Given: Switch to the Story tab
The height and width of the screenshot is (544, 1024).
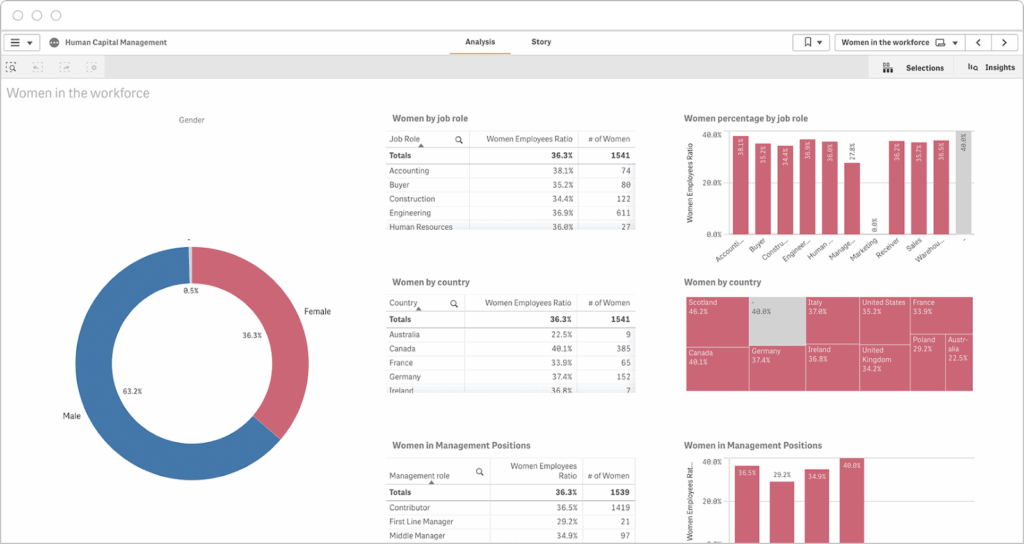Looking at the screenshot, I should (541, 42).
